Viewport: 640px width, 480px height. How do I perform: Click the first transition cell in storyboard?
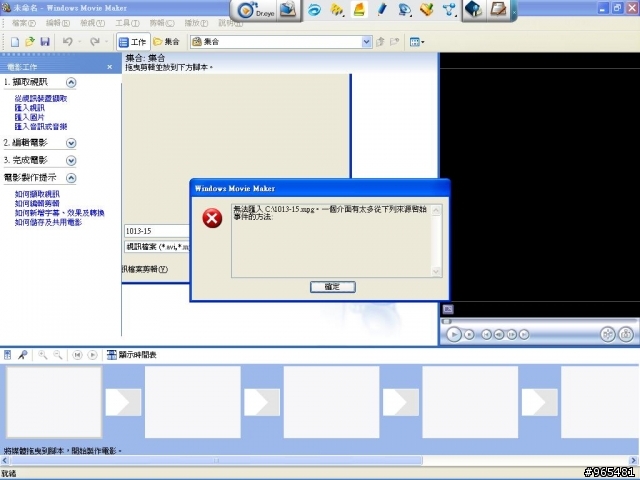[123, 402]
